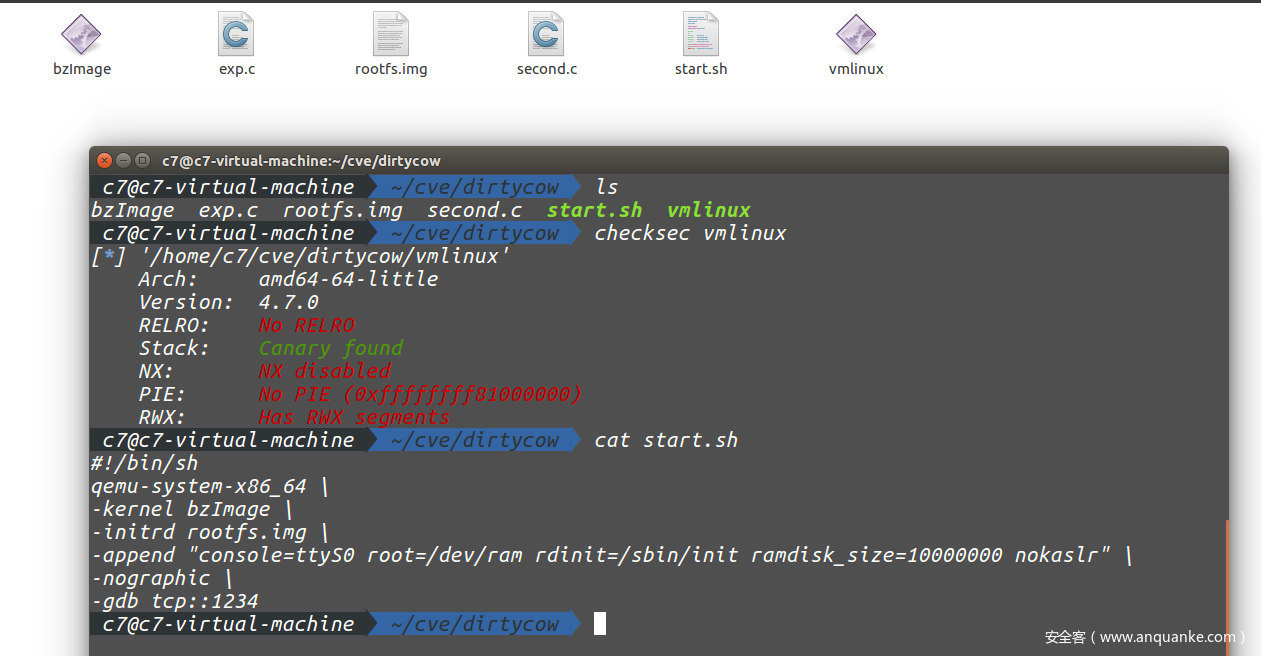Image resolution: width=1261 pixels, height=656 pixels.
Task: Click the terminal cursor at the last prompt
Action: pos(600,624)
